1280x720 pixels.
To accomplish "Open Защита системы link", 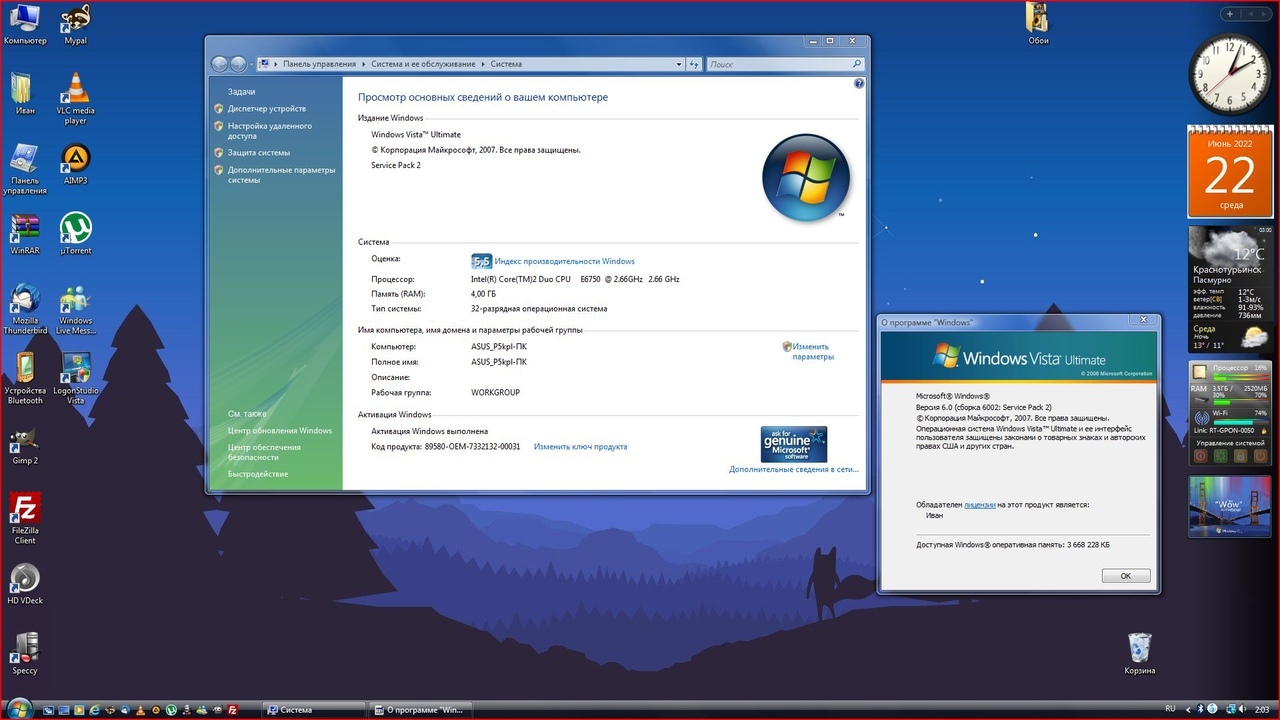I will 259,153.
